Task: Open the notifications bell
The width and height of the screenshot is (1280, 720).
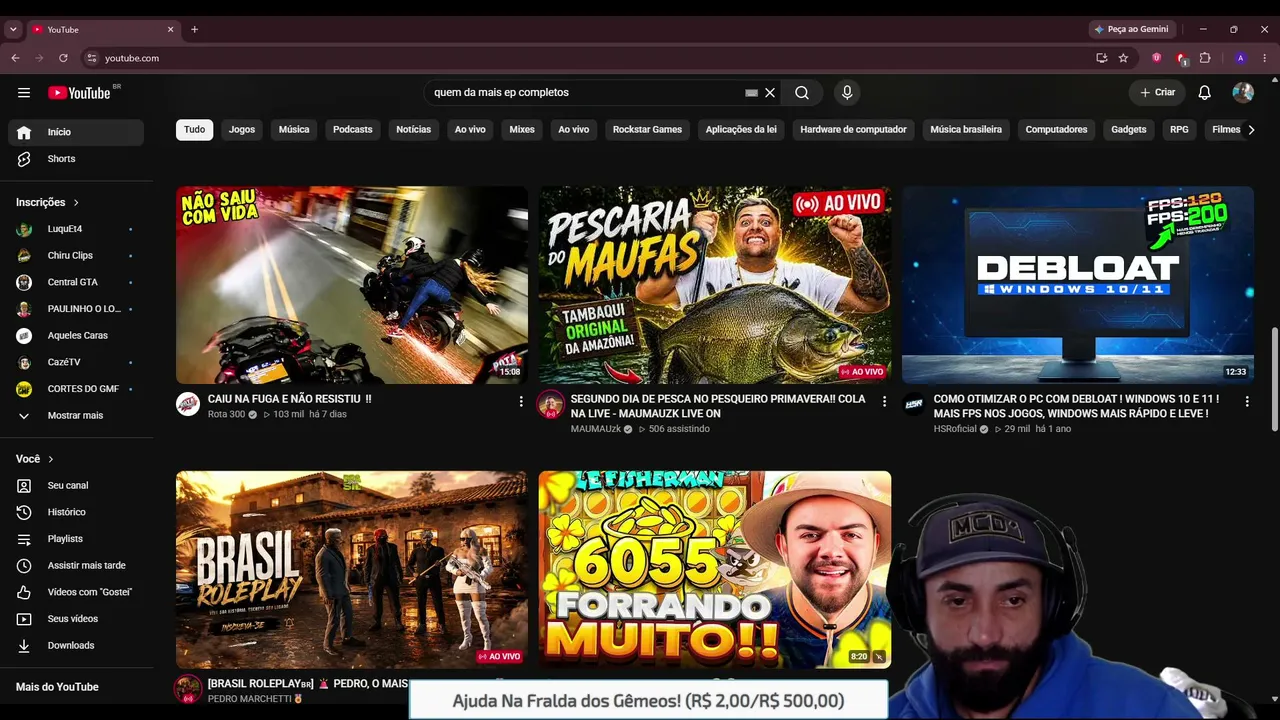Action: (1205, 93)
